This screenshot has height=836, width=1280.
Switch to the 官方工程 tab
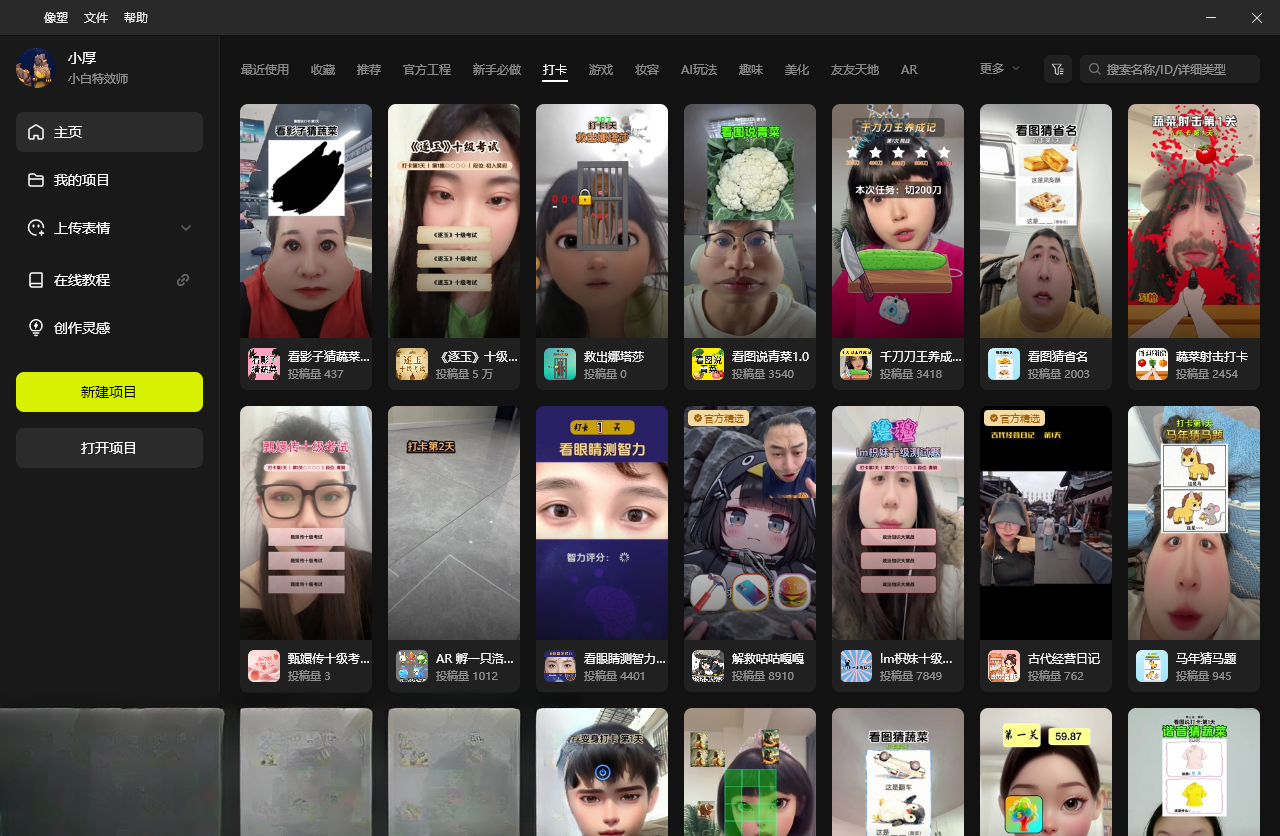[x=427, y=70]
